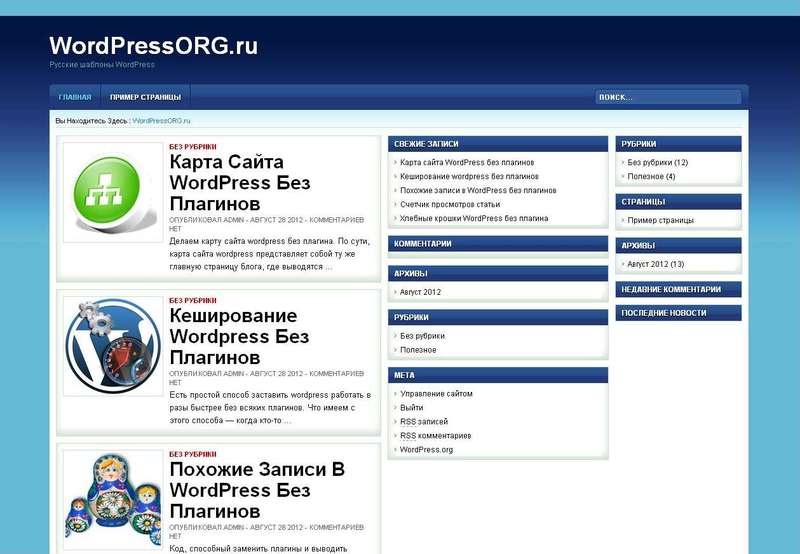Open post title Похожие Записи В WordPress

pos(257,490)
